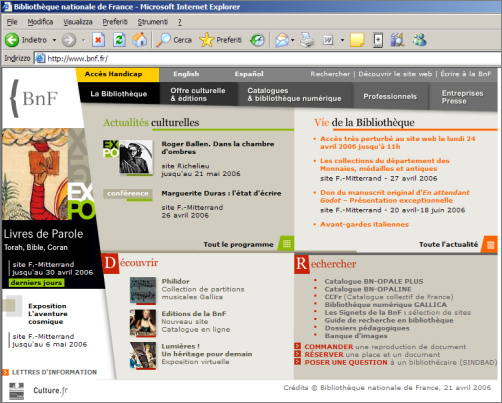
Task: Click orange arrow beside Lettres d'information
Action: tap(5, 372)
